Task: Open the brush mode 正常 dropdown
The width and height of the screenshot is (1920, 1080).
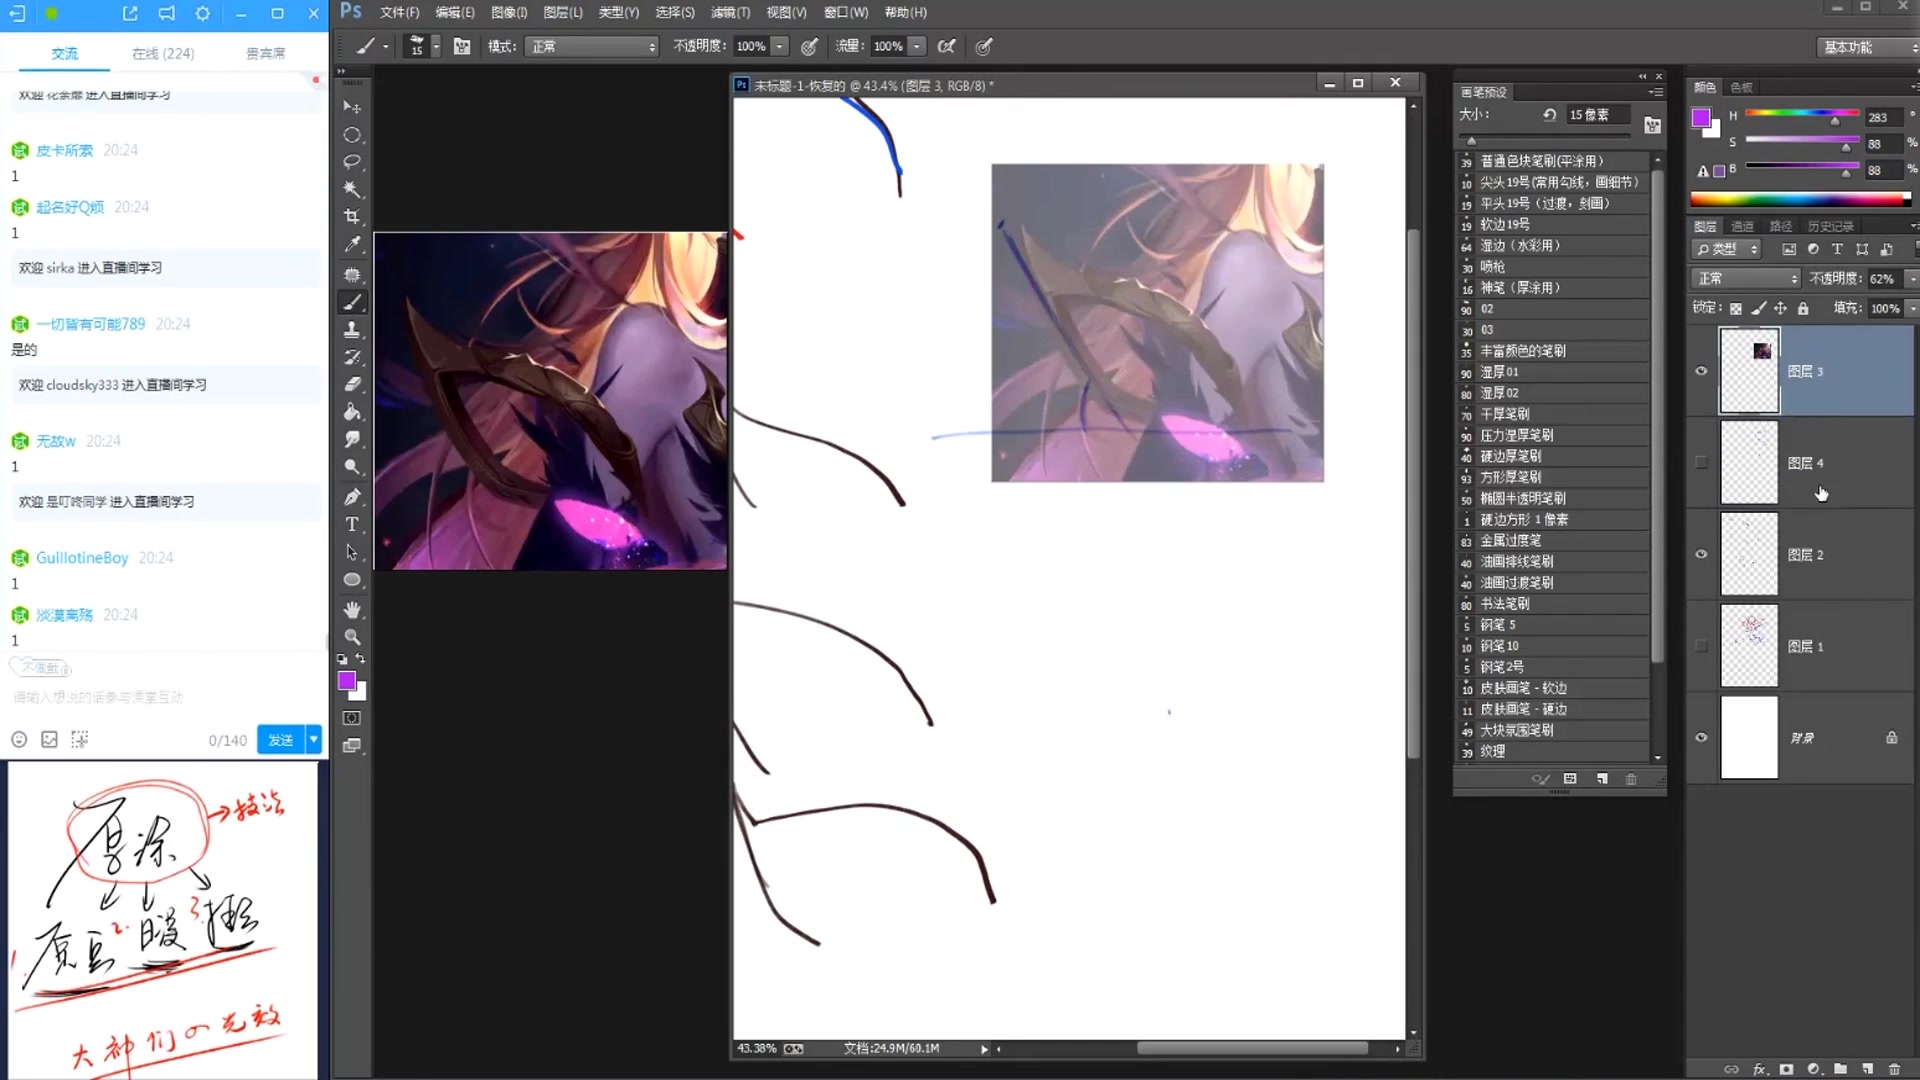Action: (592, 46)
